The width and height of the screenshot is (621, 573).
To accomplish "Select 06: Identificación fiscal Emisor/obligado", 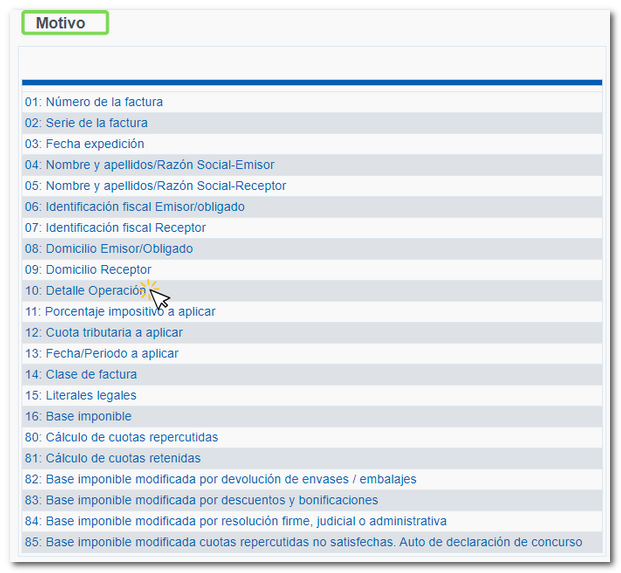I will [135, 207].
